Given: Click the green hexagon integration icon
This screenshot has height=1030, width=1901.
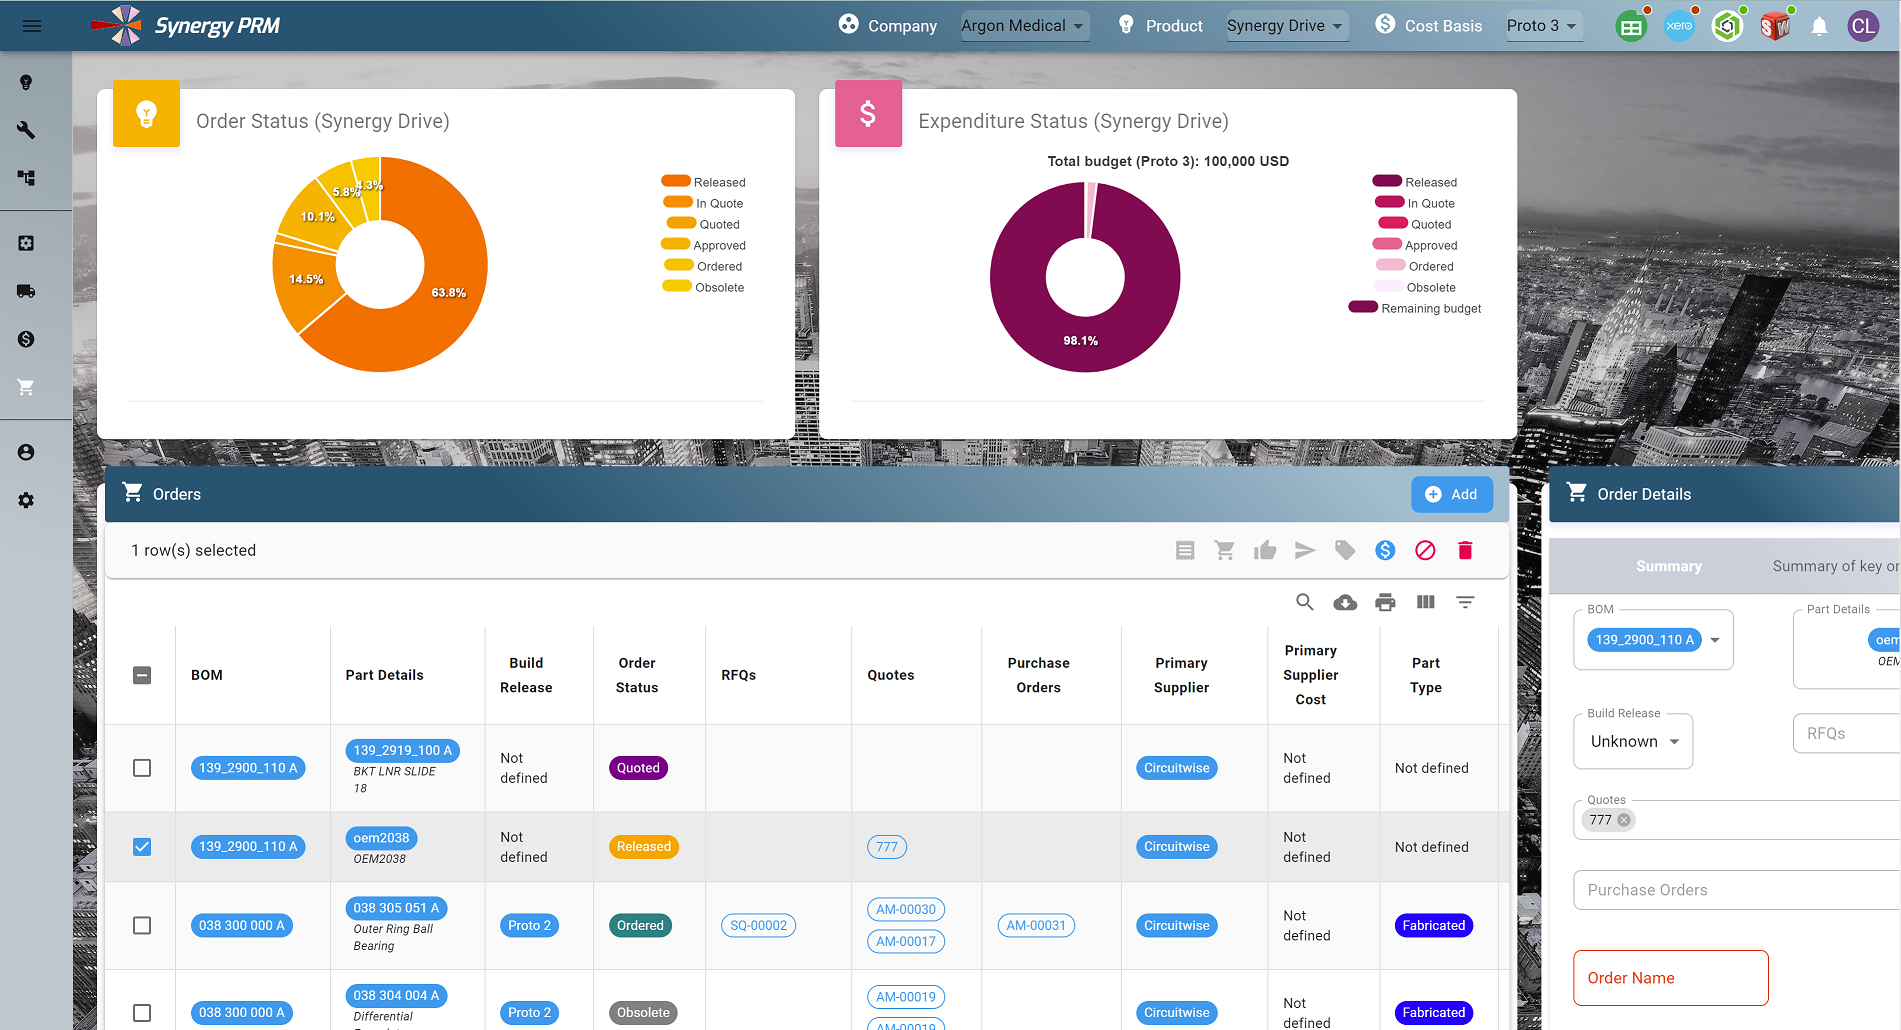Looking at the screenshot, I should tap(1727, 26).
